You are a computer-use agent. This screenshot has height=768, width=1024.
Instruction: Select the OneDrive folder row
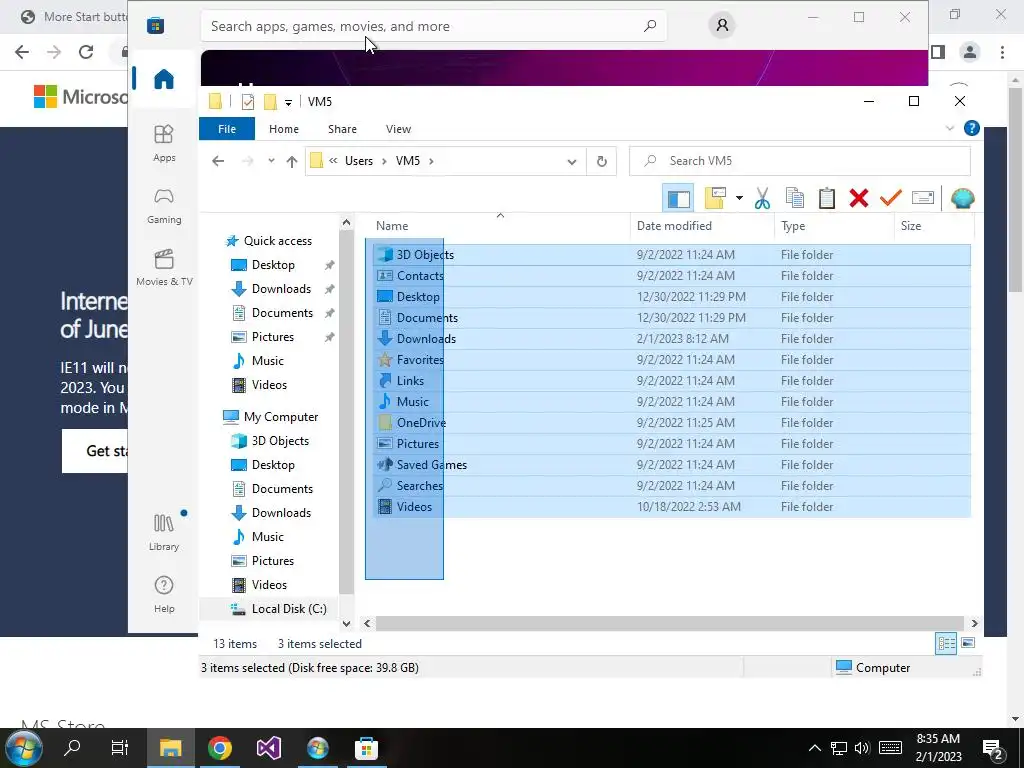672,423
